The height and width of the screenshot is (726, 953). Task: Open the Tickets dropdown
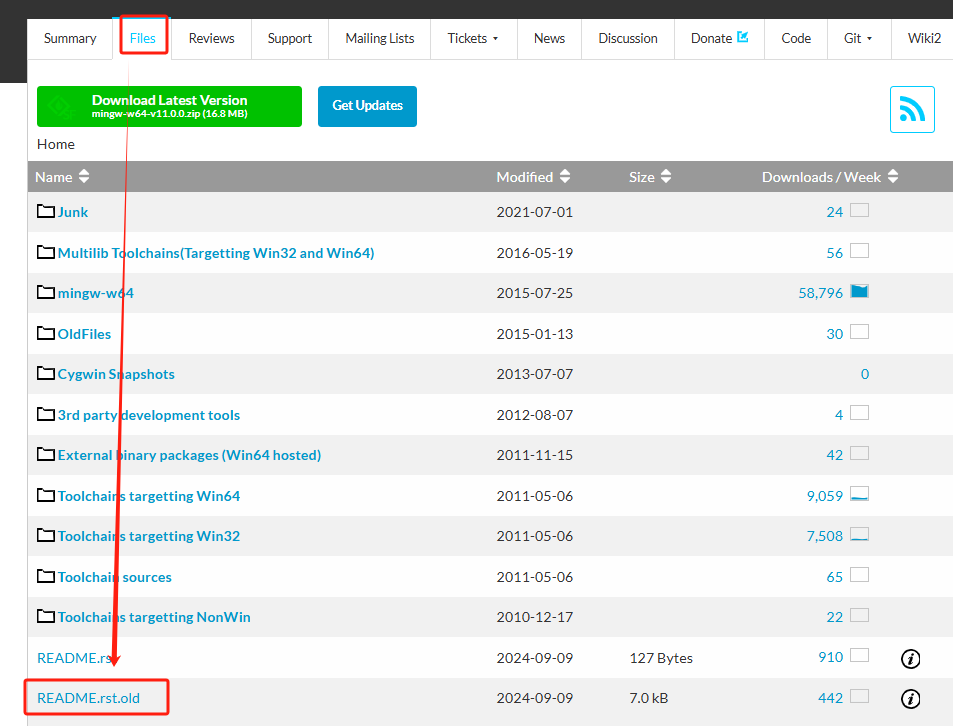tap(473, 37)
